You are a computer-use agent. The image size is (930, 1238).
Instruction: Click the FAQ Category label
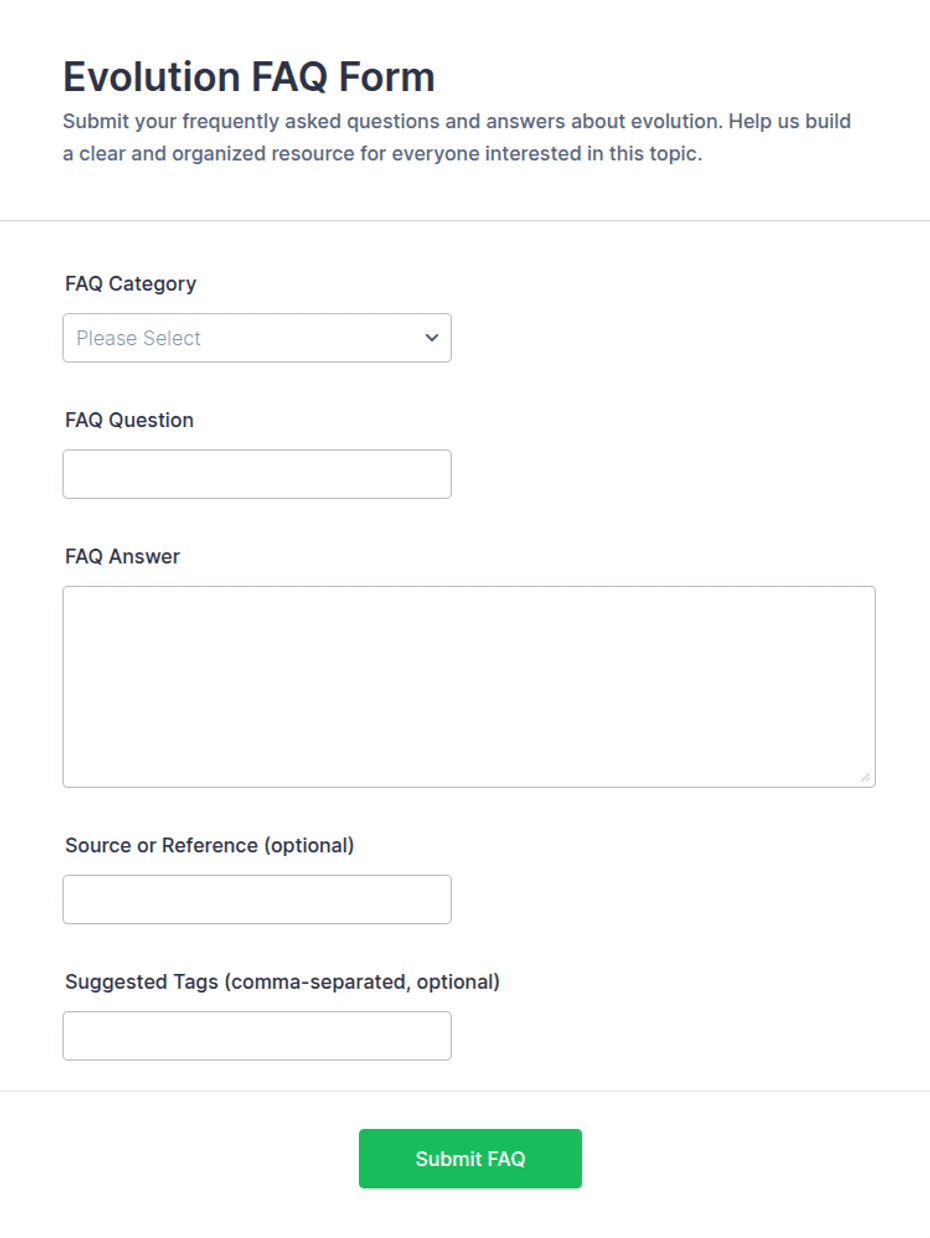click(x=131, y=284)
